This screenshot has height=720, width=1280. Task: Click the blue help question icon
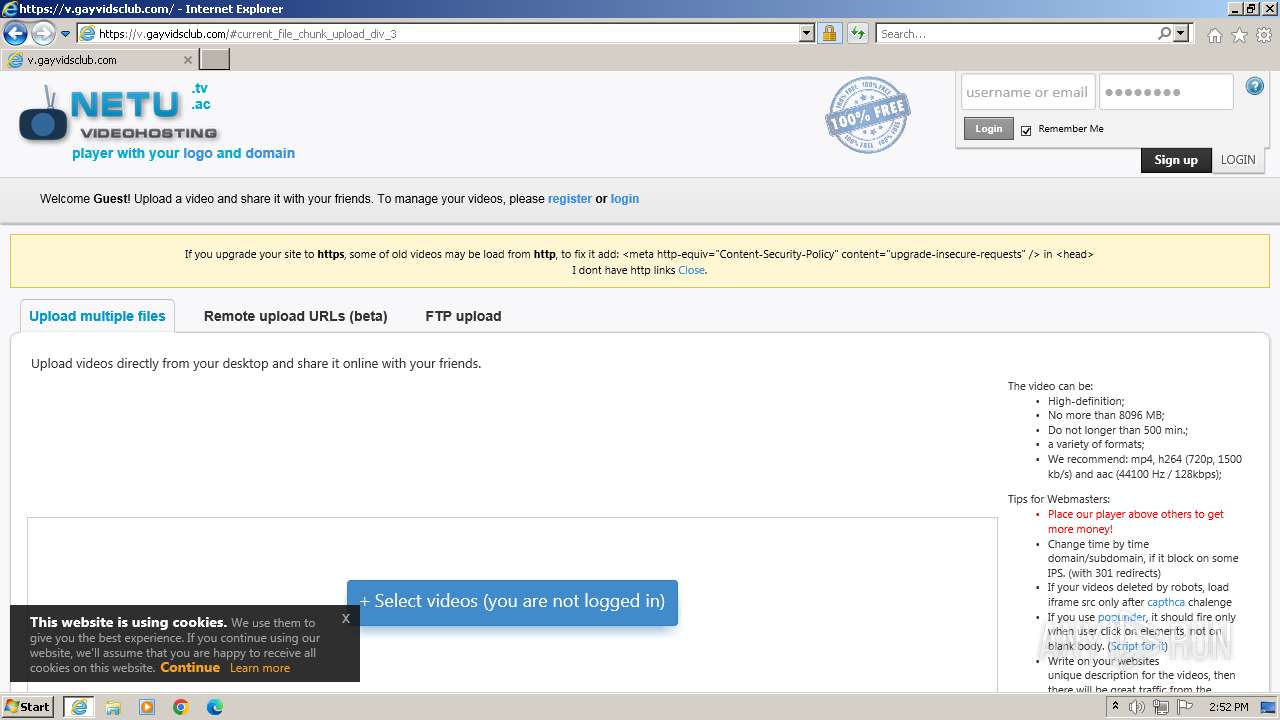(x=1255, y=87)
